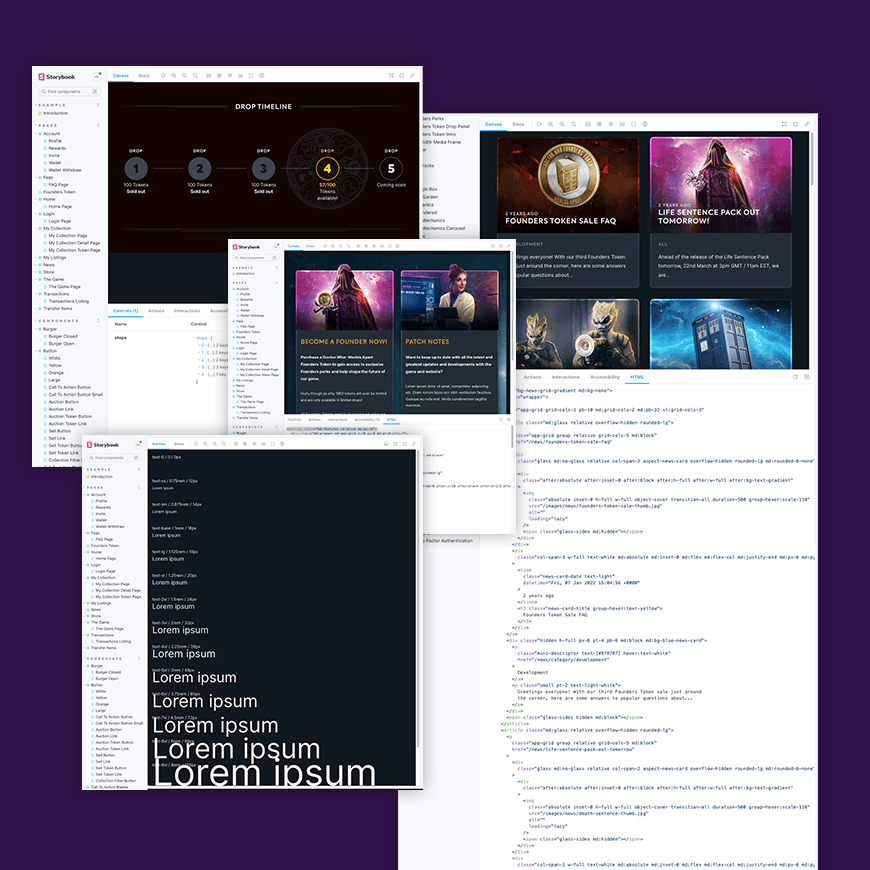Open the canvas in a new tab from the drop timeline window

coord(401,75)
